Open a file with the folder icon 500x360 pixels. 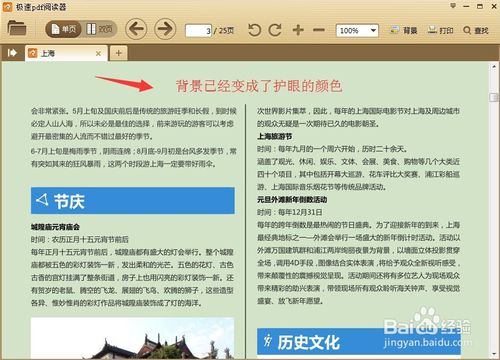[17, 28]
